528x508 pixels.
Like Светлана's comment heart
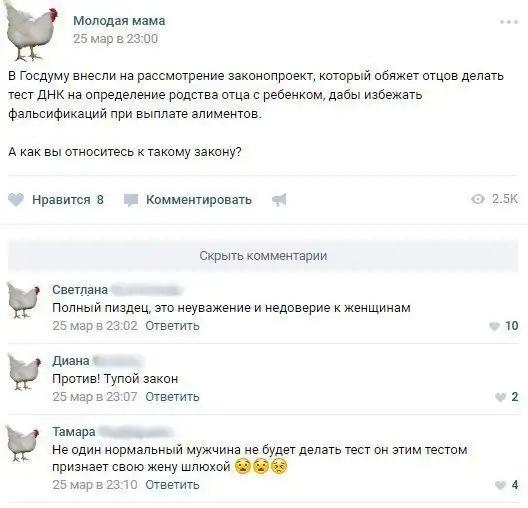(494, 326)
